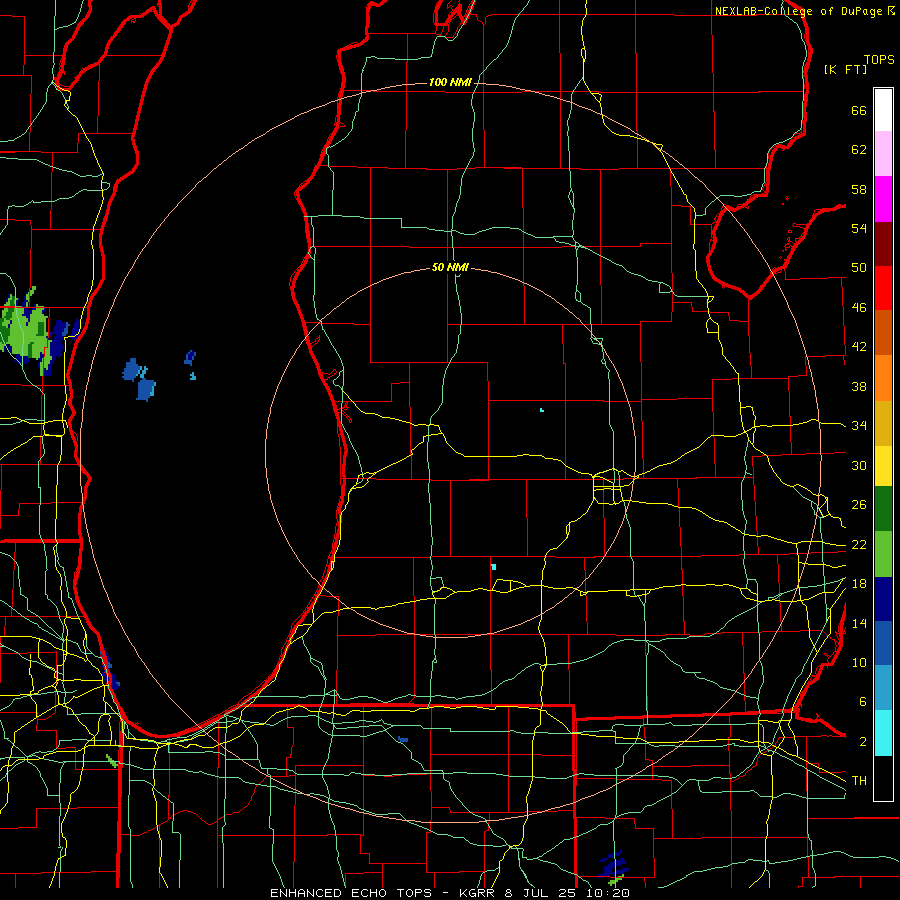900x900 pixels.
Task: Click the cyan echo pixel north of center
Action: click(542, 410)
